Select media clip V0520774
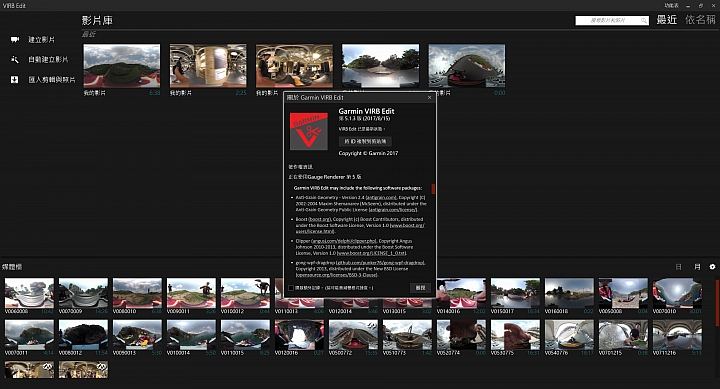Screen dimensions: 720x389 [x=461, y=335]
